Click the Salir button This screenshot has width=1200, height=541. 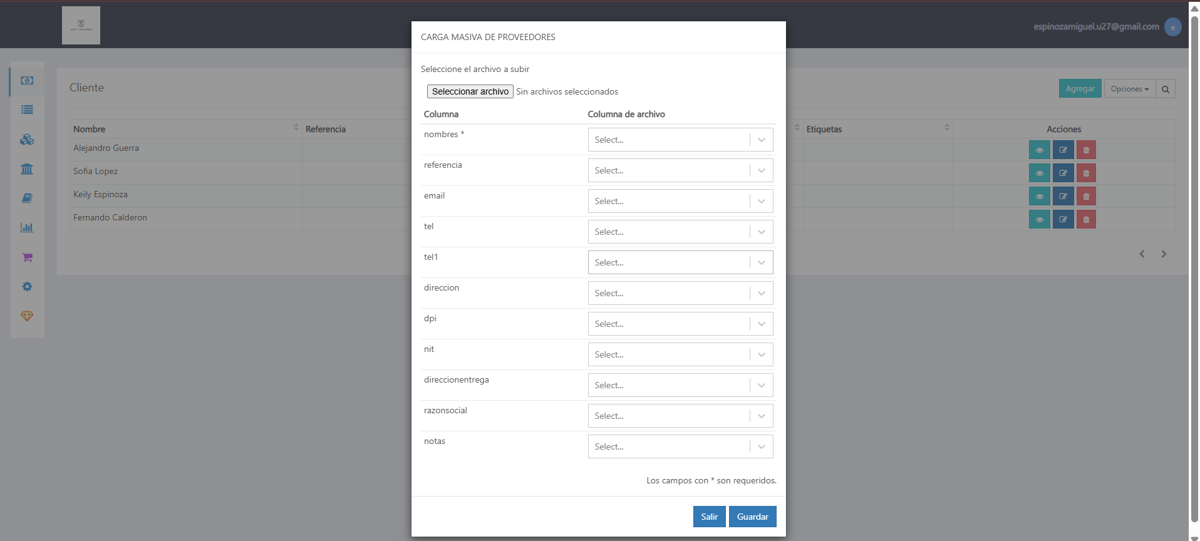tap(709, 517)
